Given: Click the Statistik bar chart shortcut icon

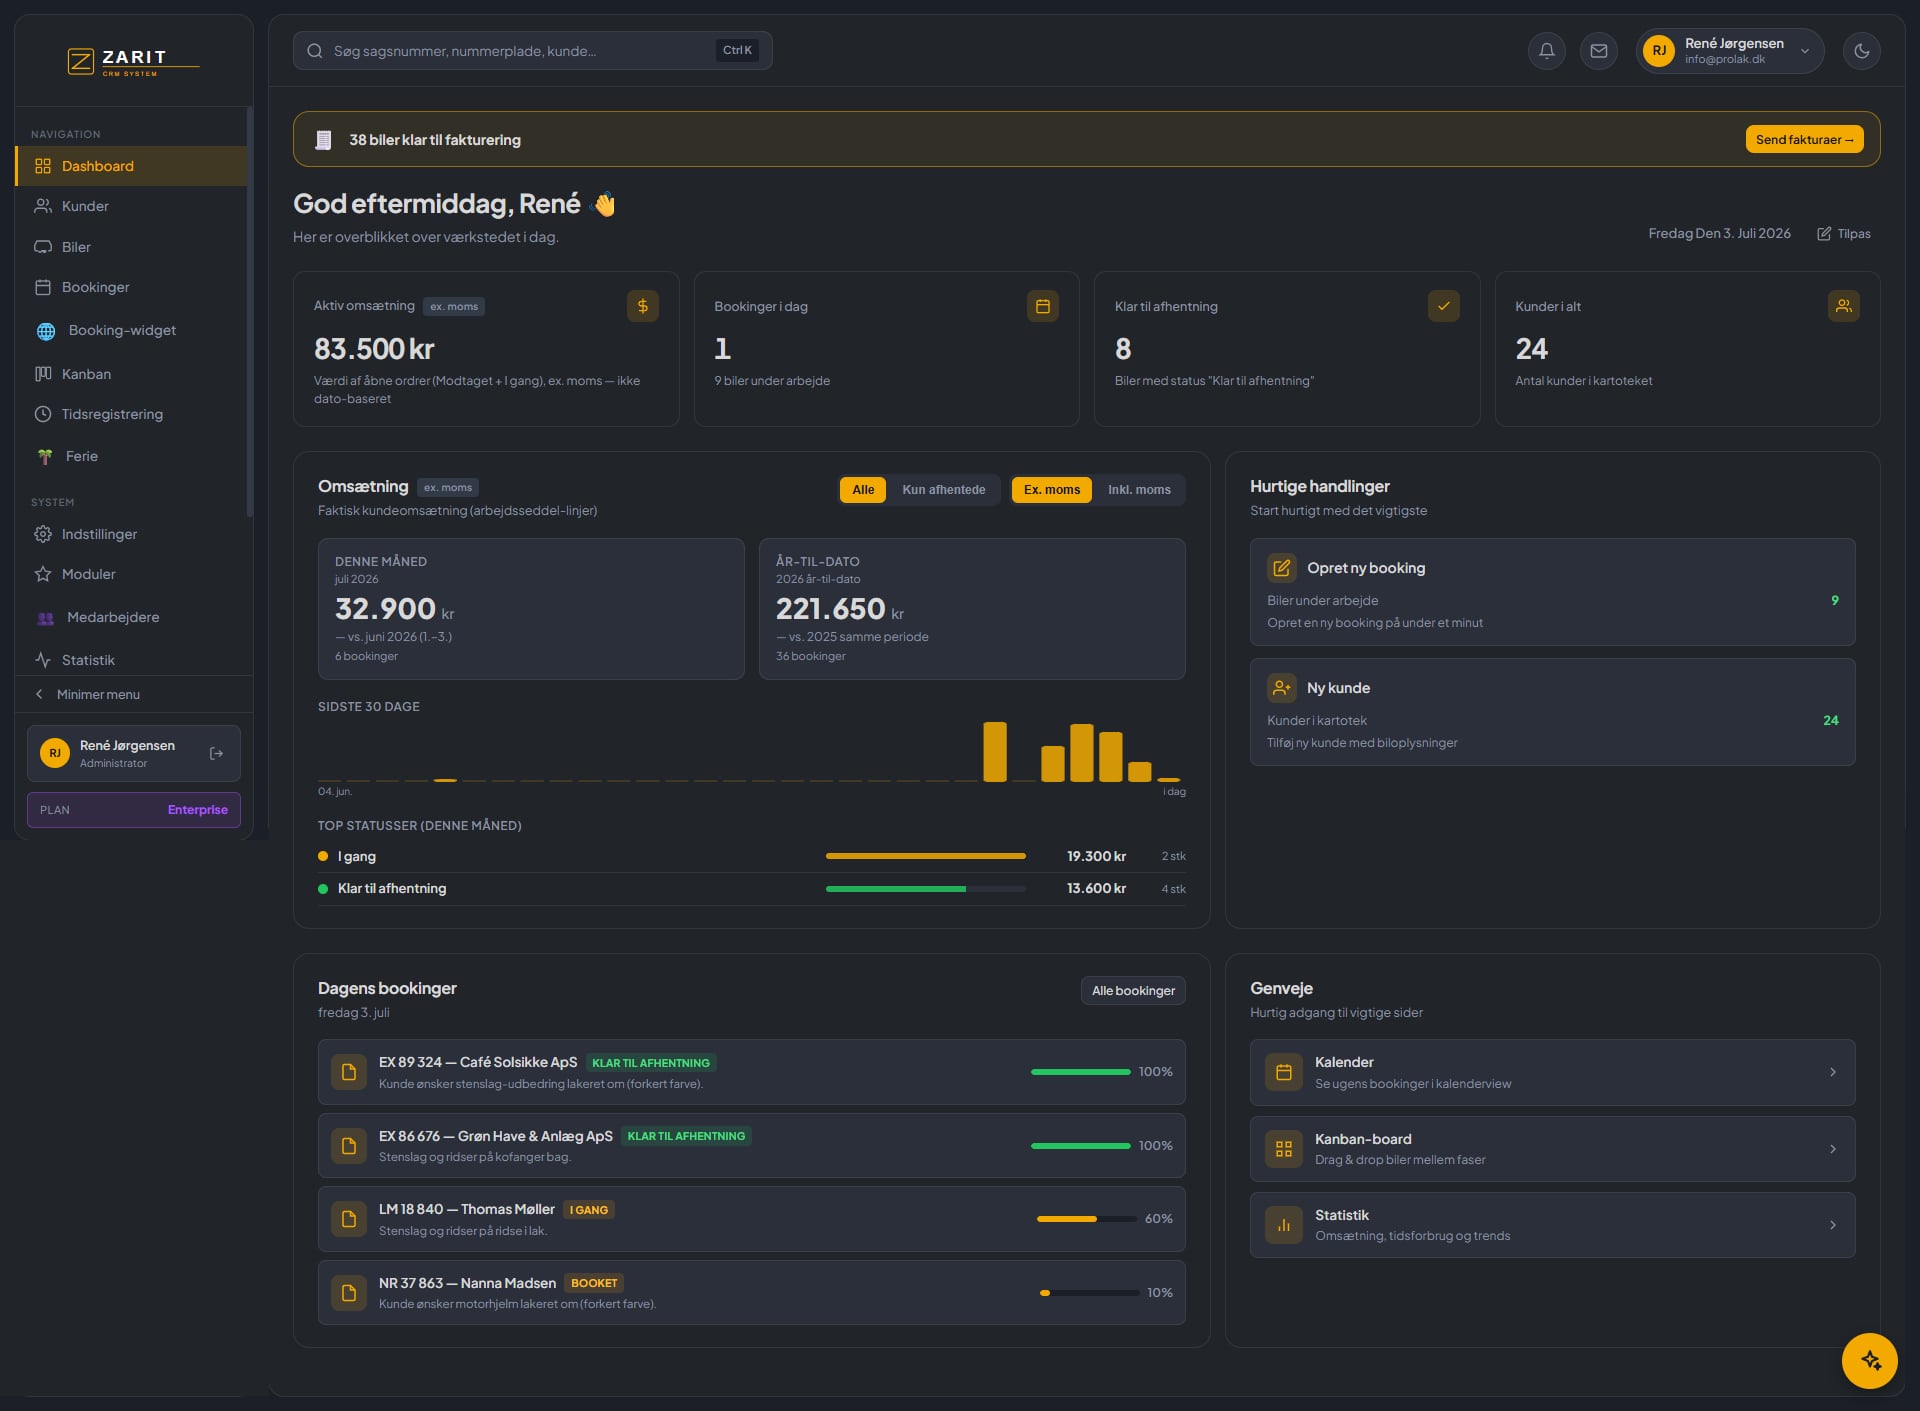Looking at the screenshot, I should (x=1283, y=1225).
